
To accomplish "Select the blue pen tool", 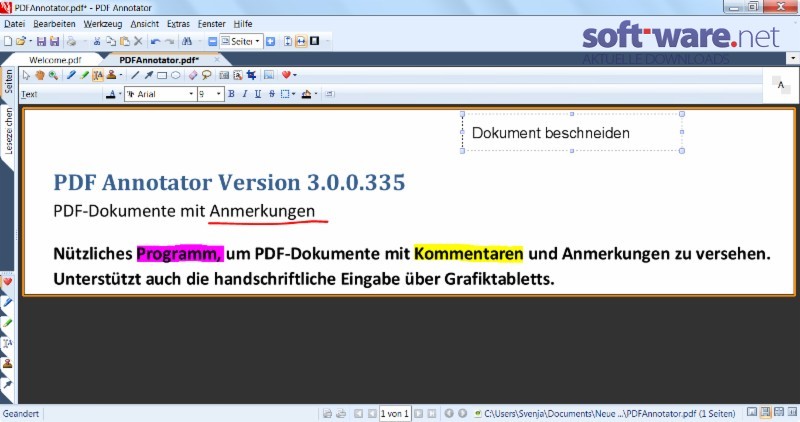I will point(71,76).
